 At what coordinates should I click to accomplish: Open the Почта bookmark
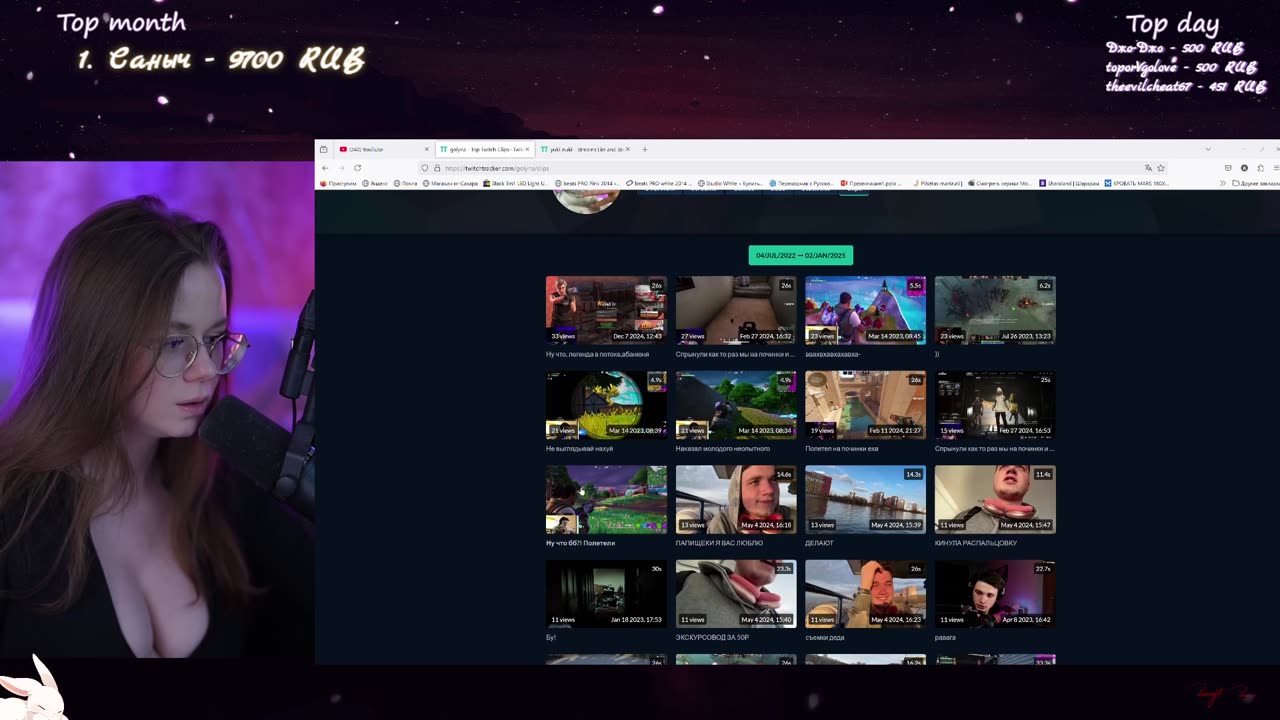point(406,183)
